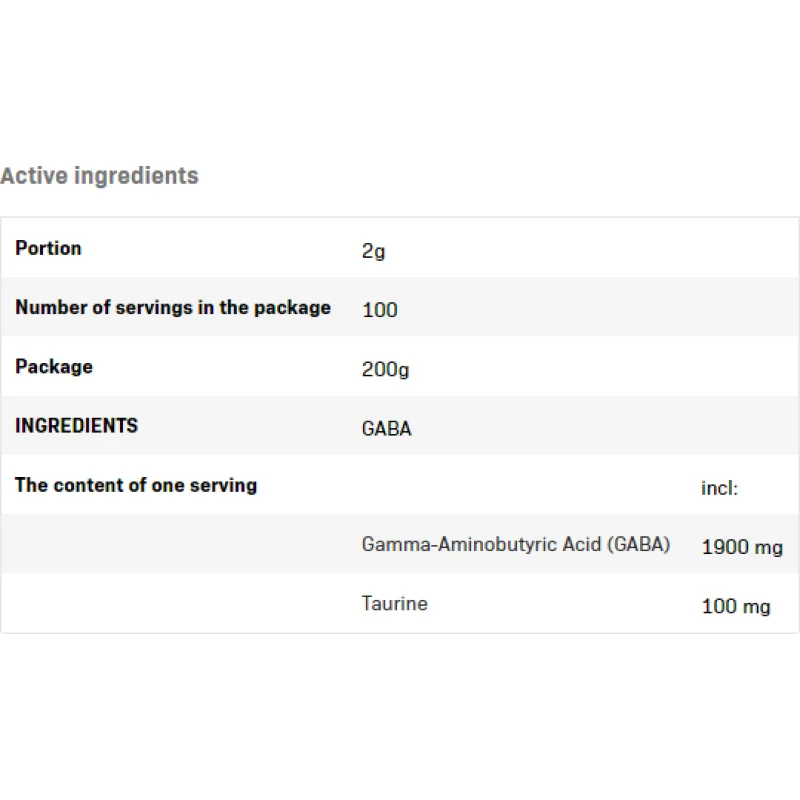Screen dimensions: 800x800
Task: Select the Number of servings label
Action: [173, 307]
